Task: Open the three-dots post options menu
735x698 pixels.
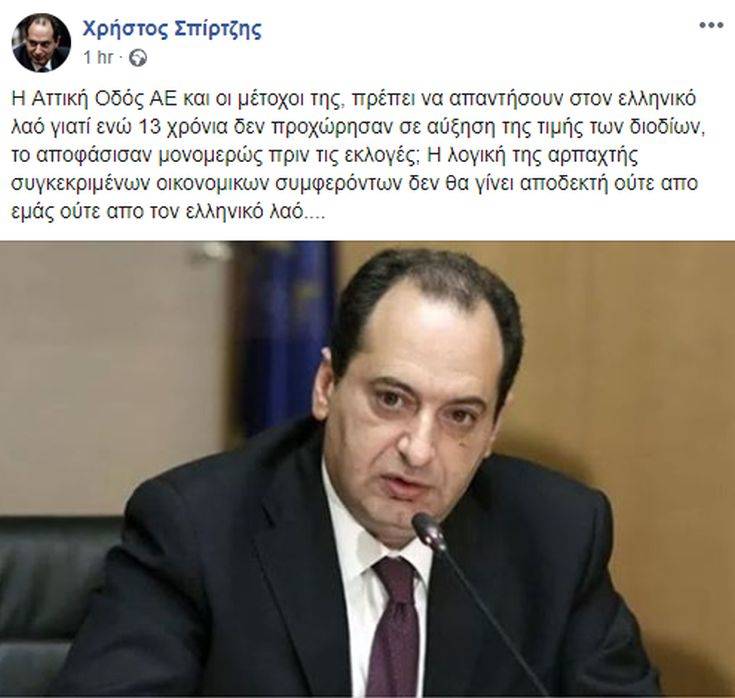Action: click(x=711, y=26)
